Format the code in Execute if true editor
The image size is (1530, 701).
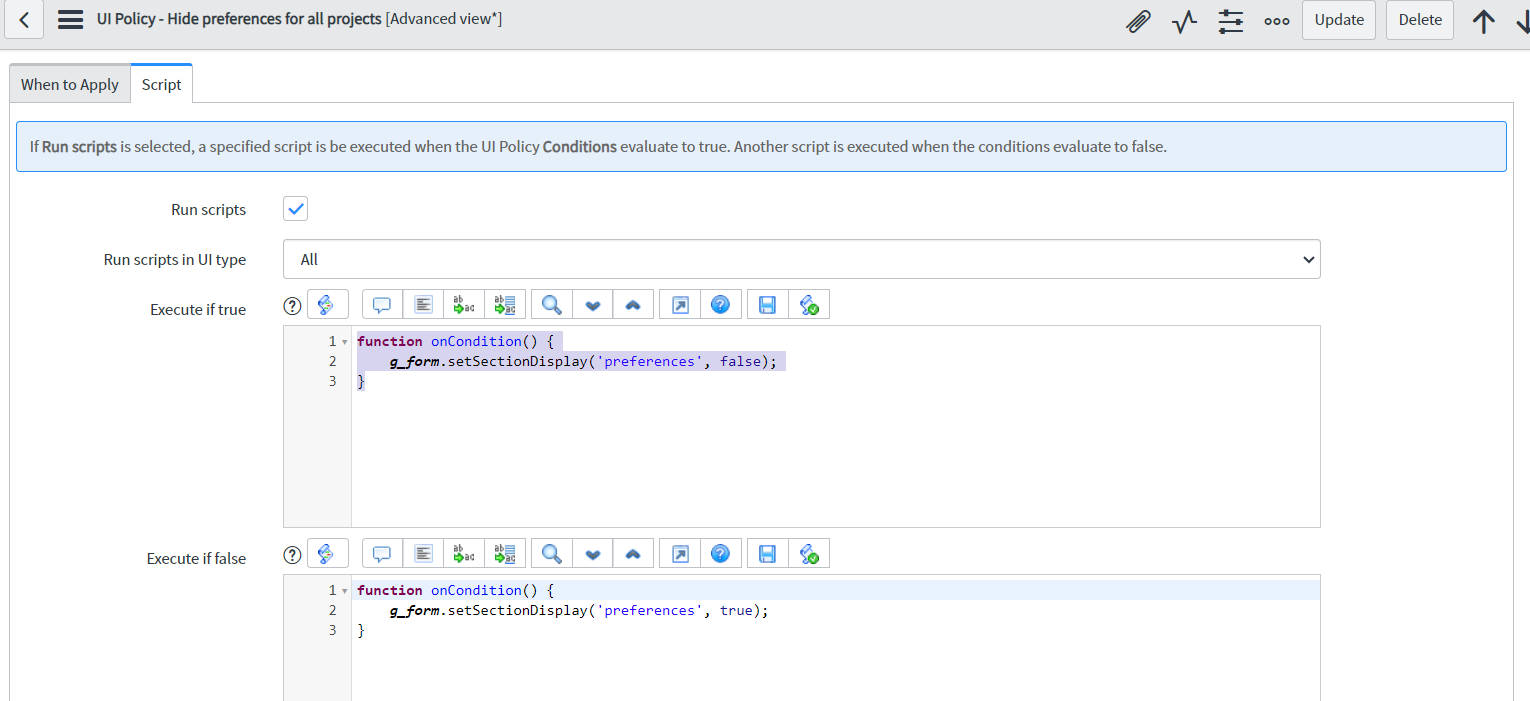[423, 304]
